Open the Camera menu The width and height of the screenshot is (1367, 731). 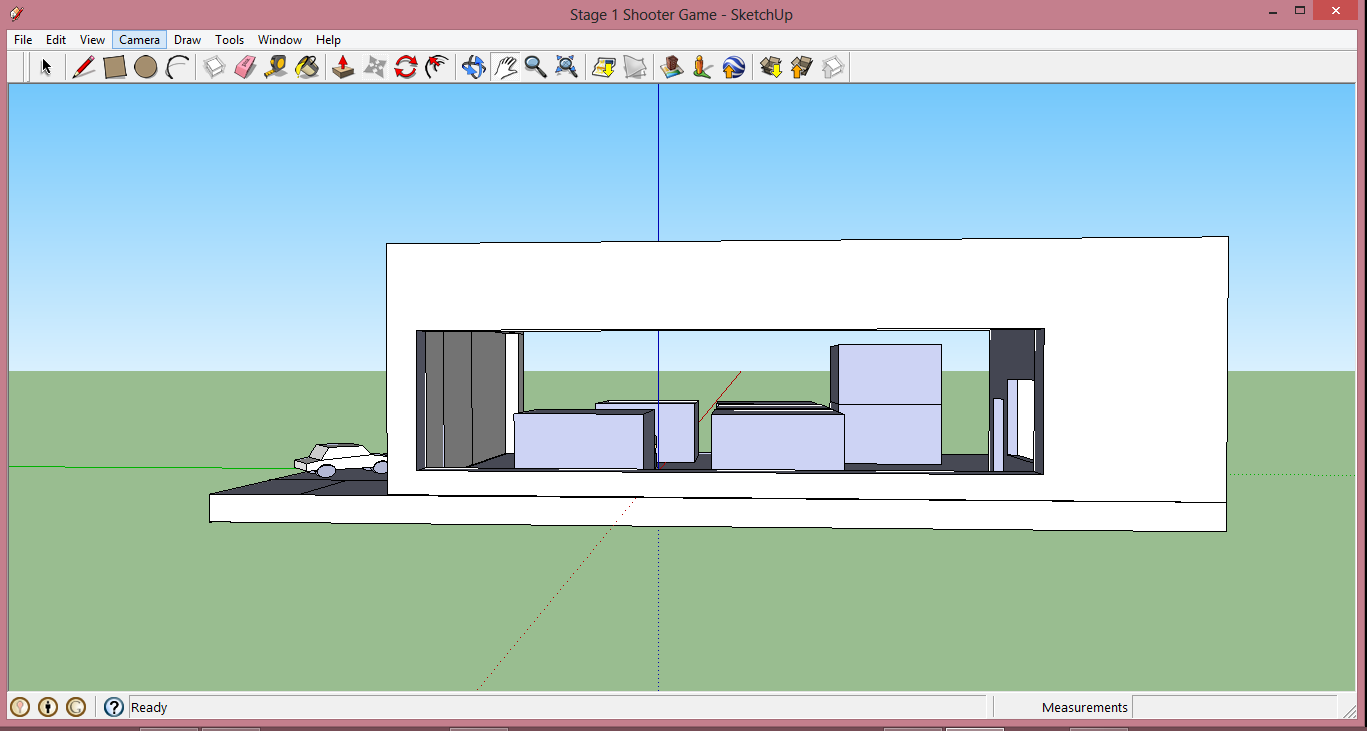click(x=139, y=39)
